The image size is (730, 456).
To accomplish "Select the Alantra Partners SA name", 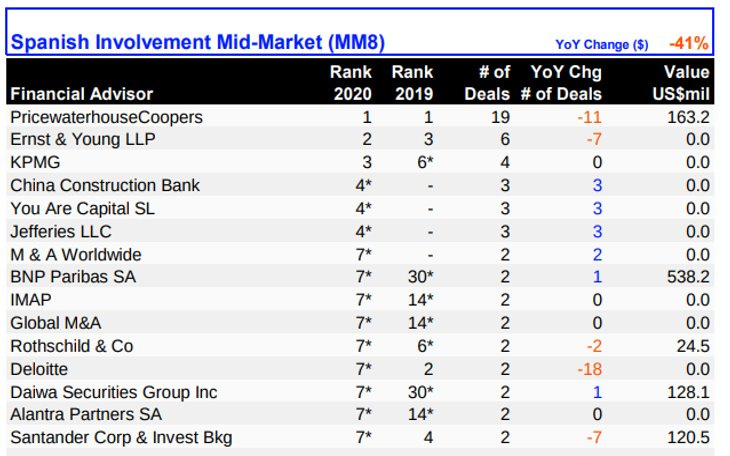I will click(x=86, y=414).
